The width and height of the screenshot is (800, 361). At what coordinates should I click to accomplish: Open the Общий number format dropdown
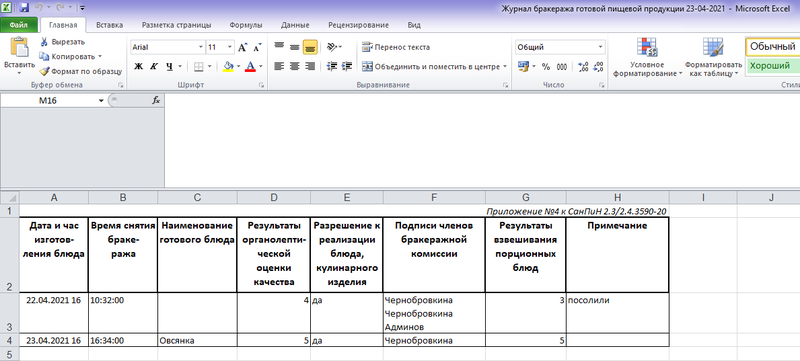coord(601,47)
